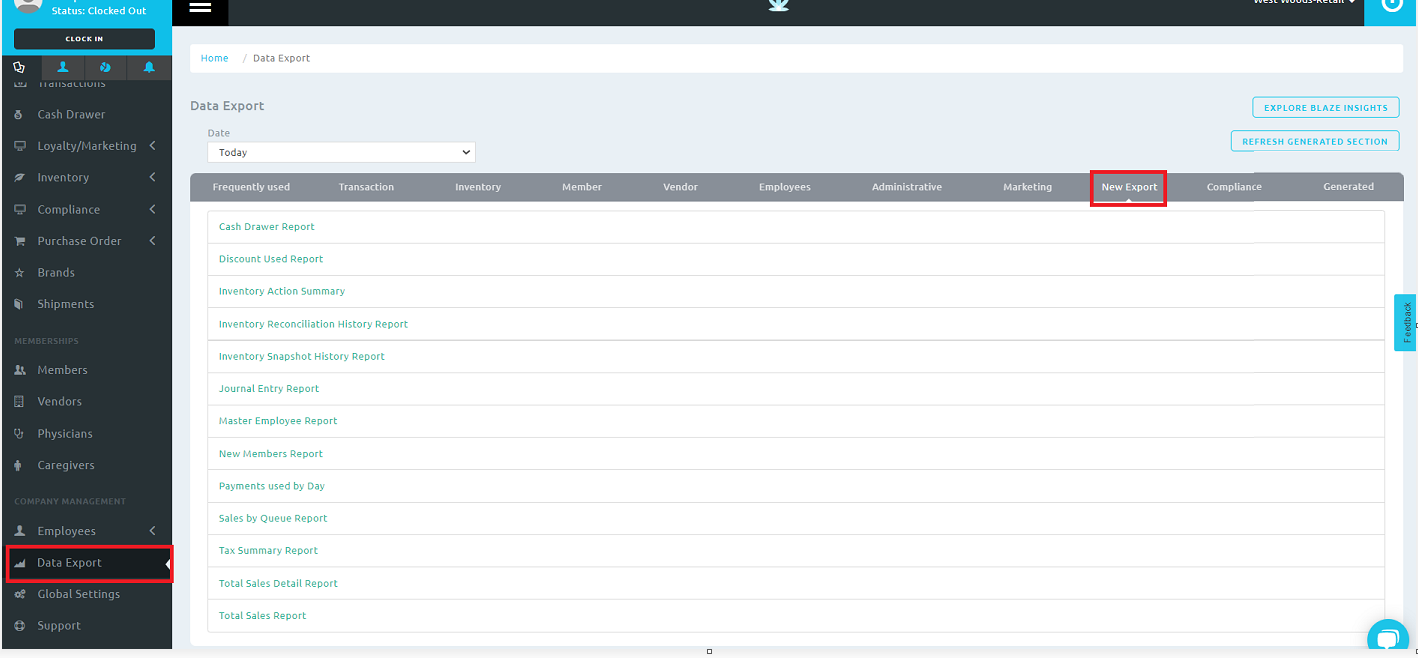The image size is (1418, 658).
Task: Open the Date dropdown showing Today
Action: pyautogui.click(x=341, y=153)
